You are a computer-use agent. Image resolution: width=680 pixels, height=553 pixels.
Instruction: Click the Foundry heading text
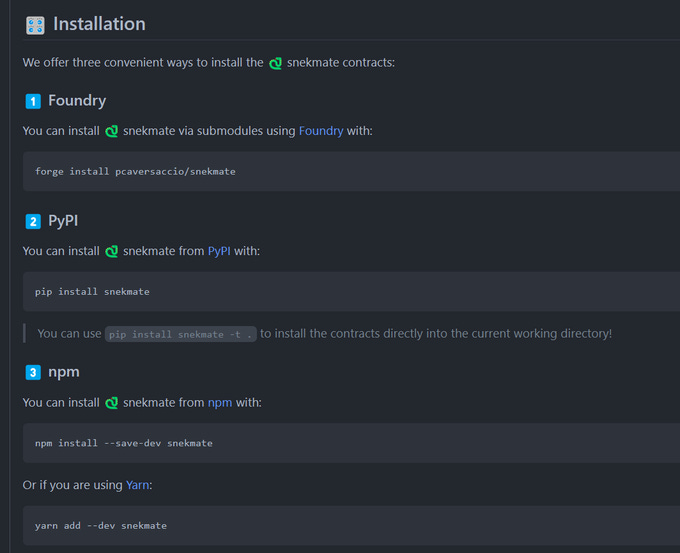click(77, 101)
